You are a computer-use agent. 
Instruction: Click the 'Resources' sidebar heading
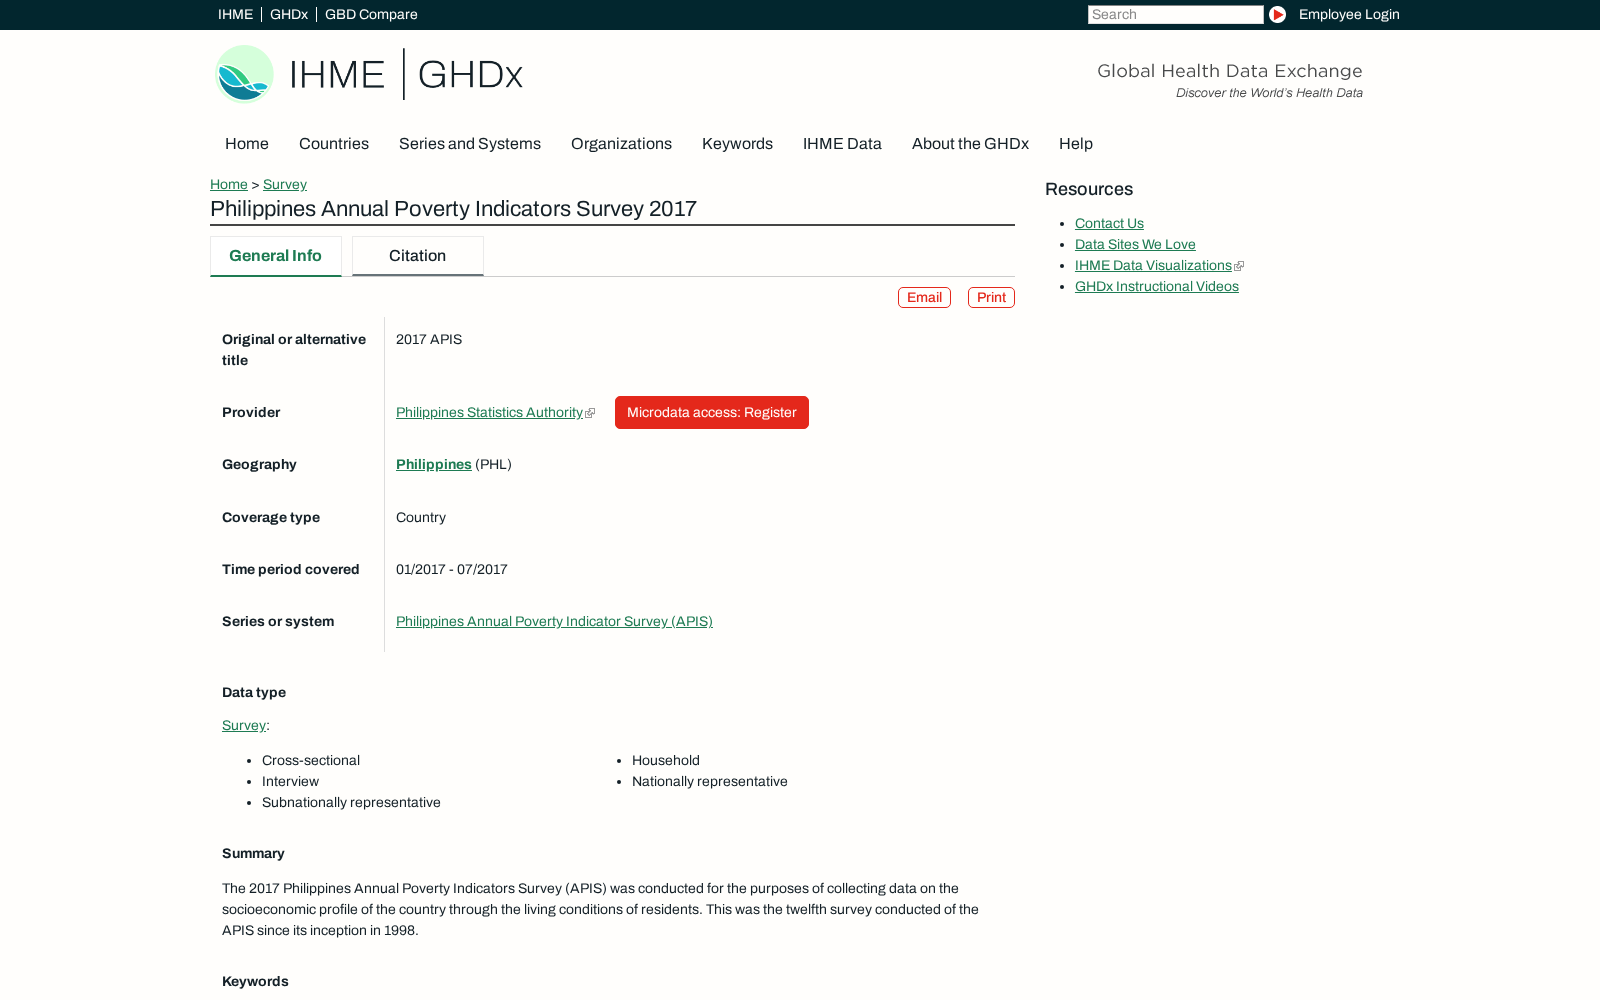click(1089, 189)
